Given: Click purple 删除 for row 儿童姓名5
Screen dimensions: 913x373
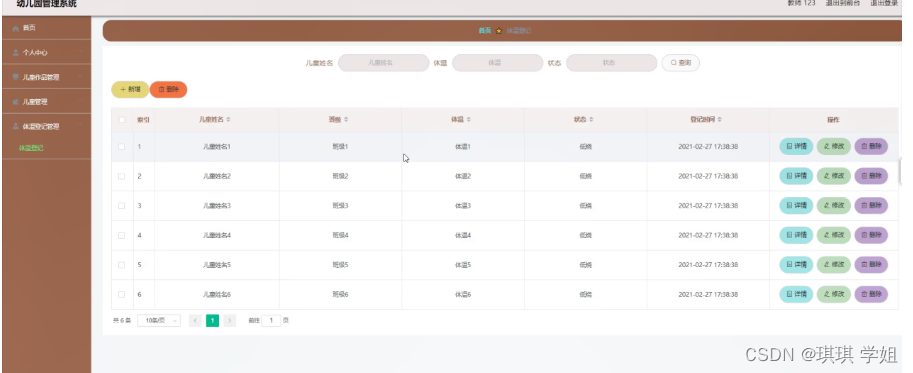Looking at the screenshot, I should pos(871,265).
